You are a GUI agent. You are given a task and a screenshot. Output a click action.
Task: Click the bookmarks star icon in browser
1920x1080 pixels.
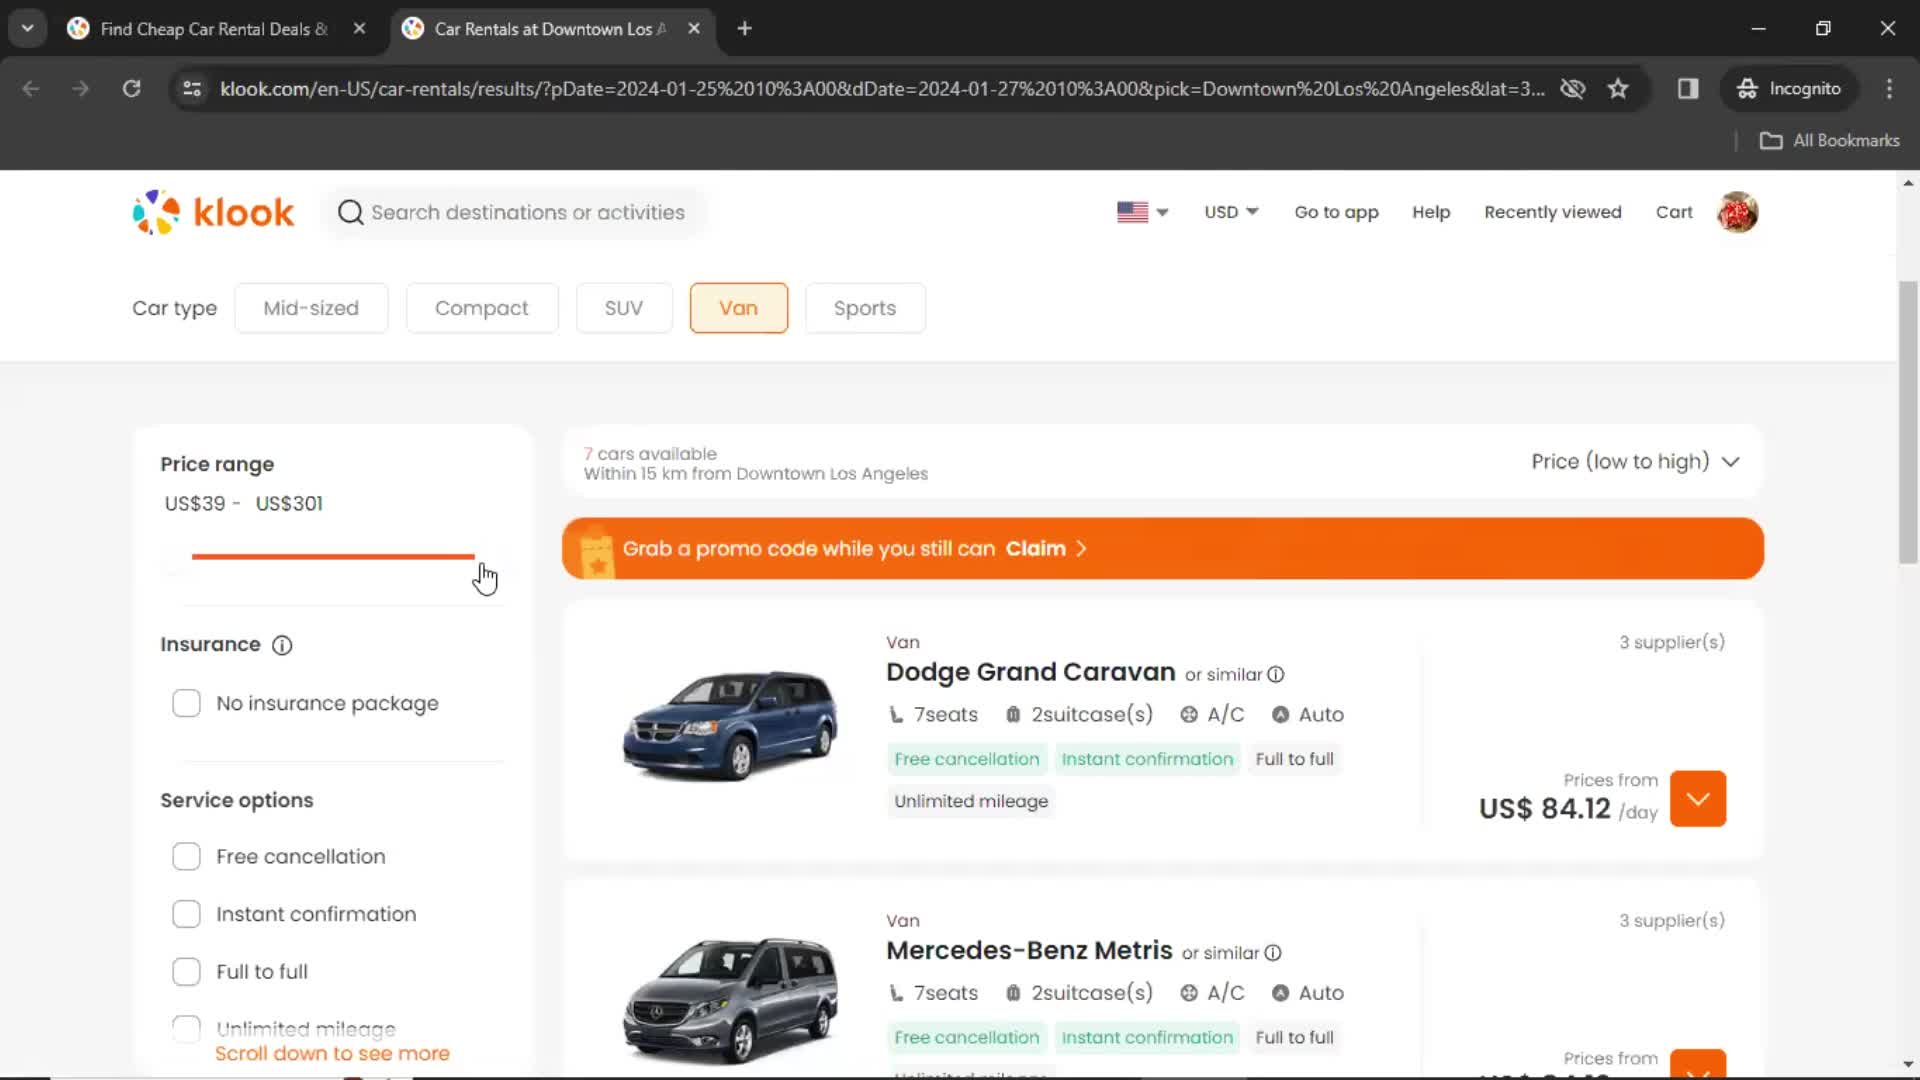point(1618,88)
